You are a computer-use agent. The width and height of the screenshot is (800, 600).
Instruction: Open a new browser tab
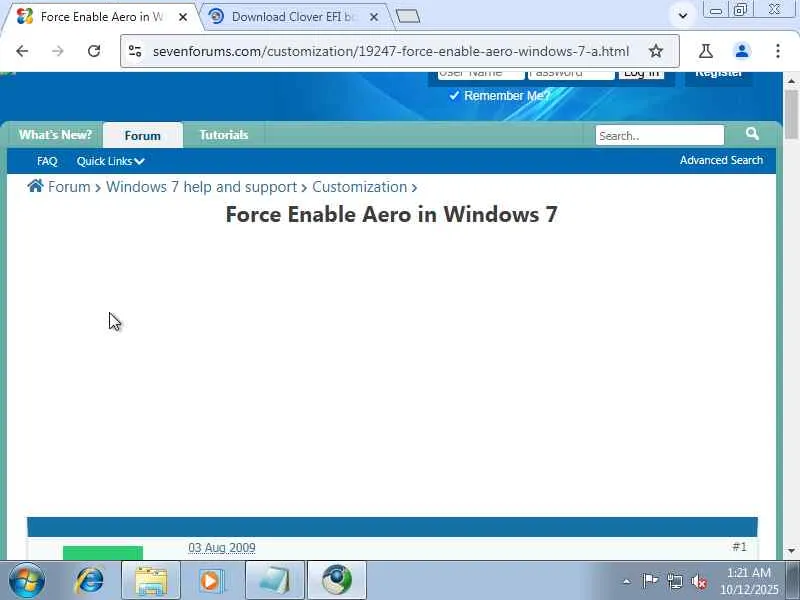(408, 16)
